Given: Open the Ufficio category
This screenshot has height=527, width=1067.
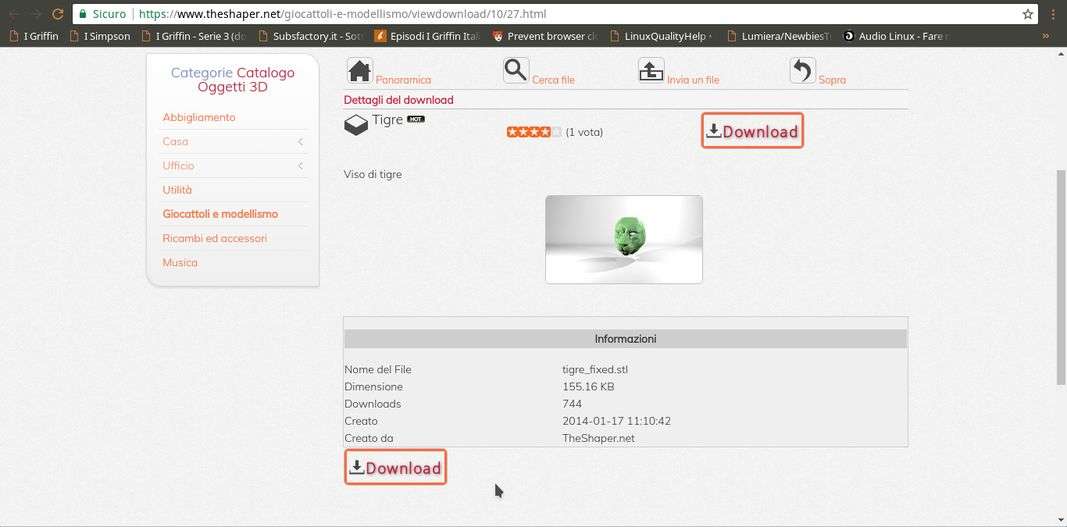Looking at the screenshot, I should tap(178, 165).
